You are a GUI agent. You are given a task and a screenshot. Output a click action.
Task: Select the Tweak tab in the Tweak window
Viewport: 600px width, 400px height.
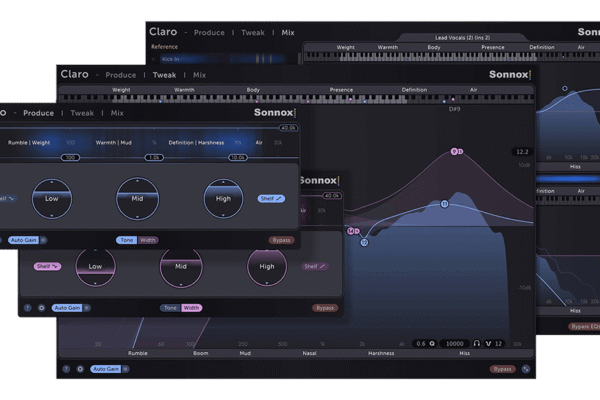(x=164, y=75)
